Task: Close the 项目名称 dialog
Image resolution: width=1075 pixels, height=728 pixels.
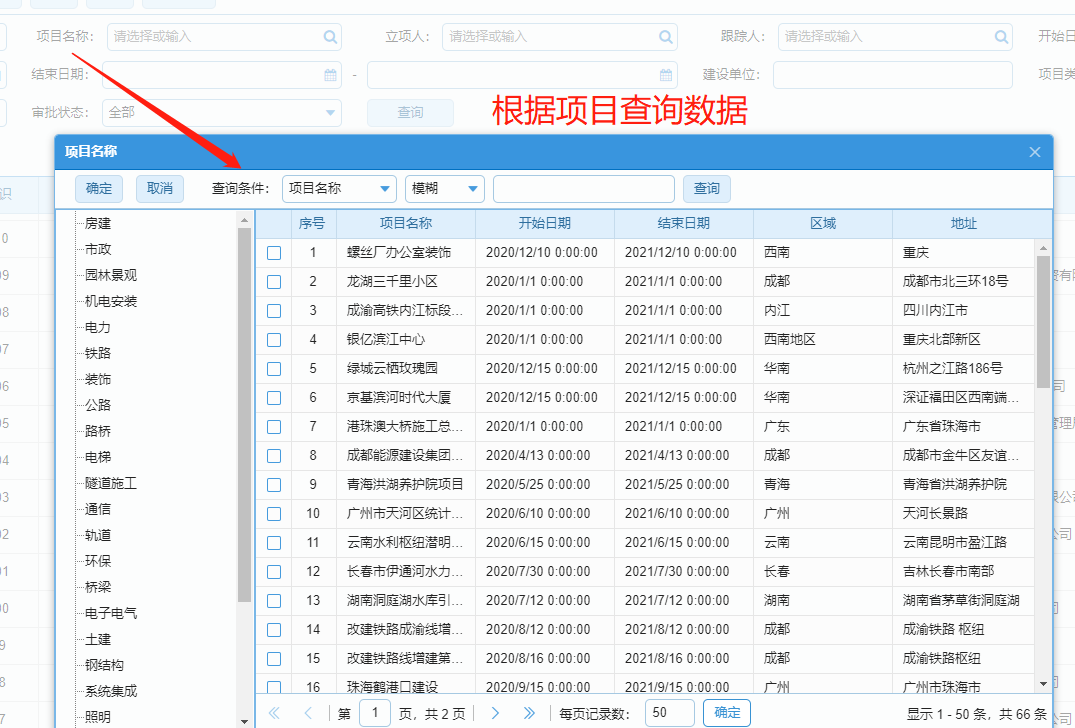Action: coord(1035,152)
